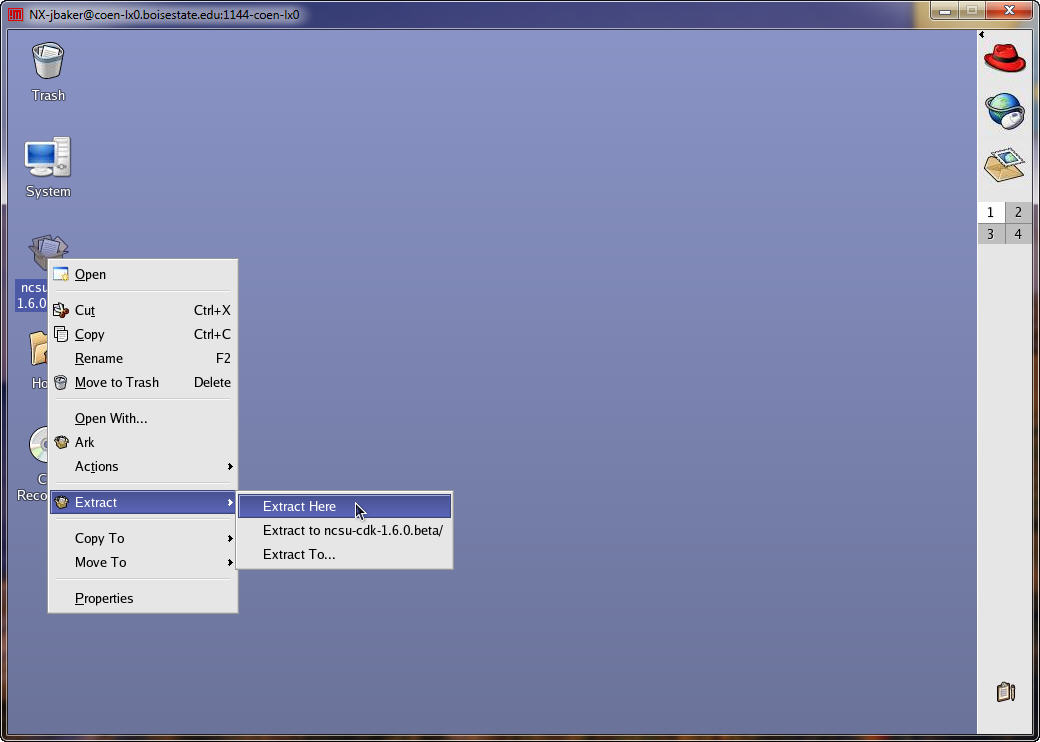The width and height of the screenshot is (1040, 742).
Task: Open Properties from context menu
Action: 143,598
